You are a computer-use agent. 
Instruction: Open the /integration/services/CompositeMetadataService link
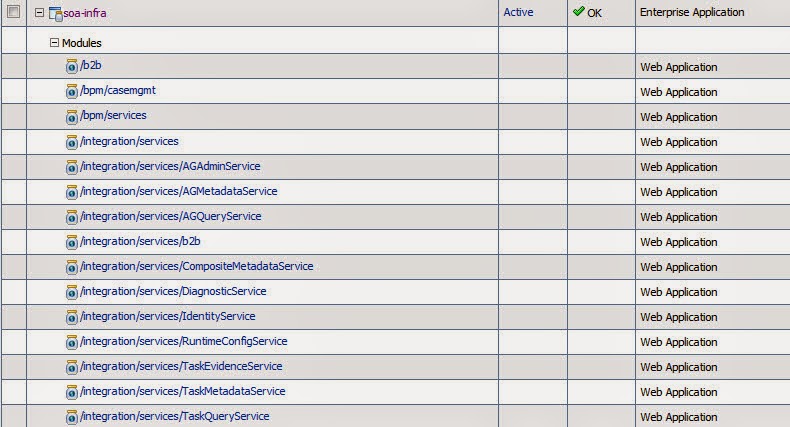pos(196,266)
